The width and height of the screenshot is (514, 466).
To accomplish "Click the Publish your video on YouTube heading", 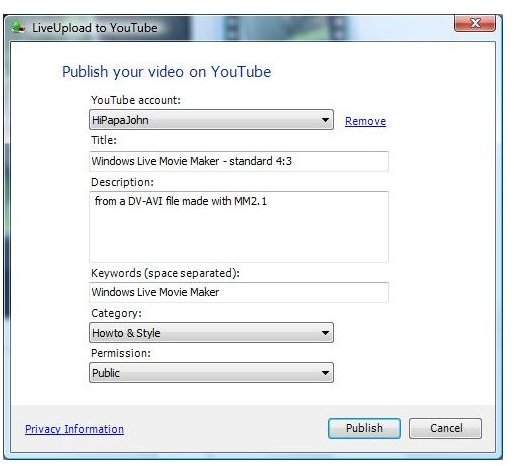I will click(167, 72).
